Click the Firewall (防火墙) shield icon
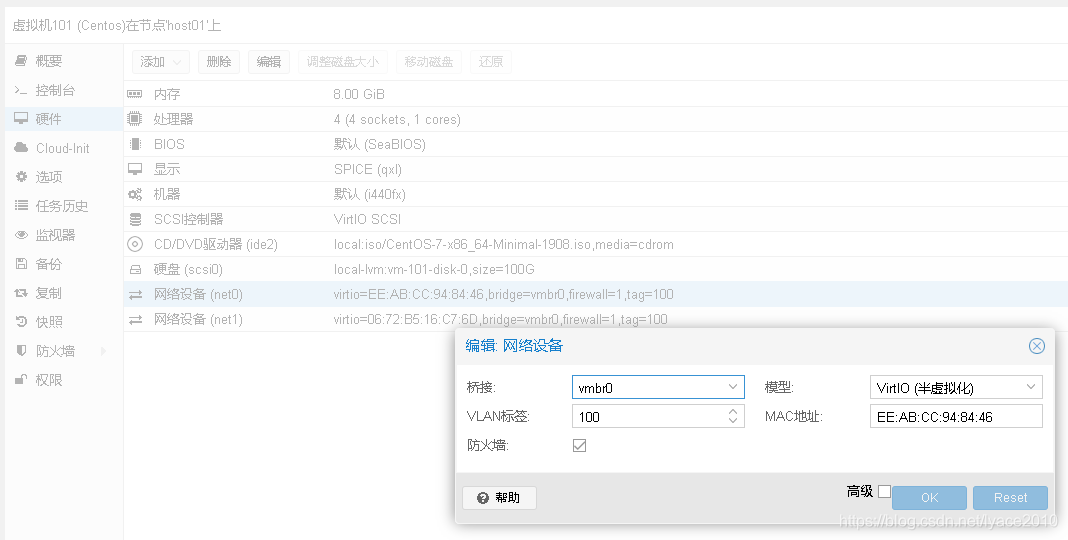1068x540 pixels. (x=21, y=351)
